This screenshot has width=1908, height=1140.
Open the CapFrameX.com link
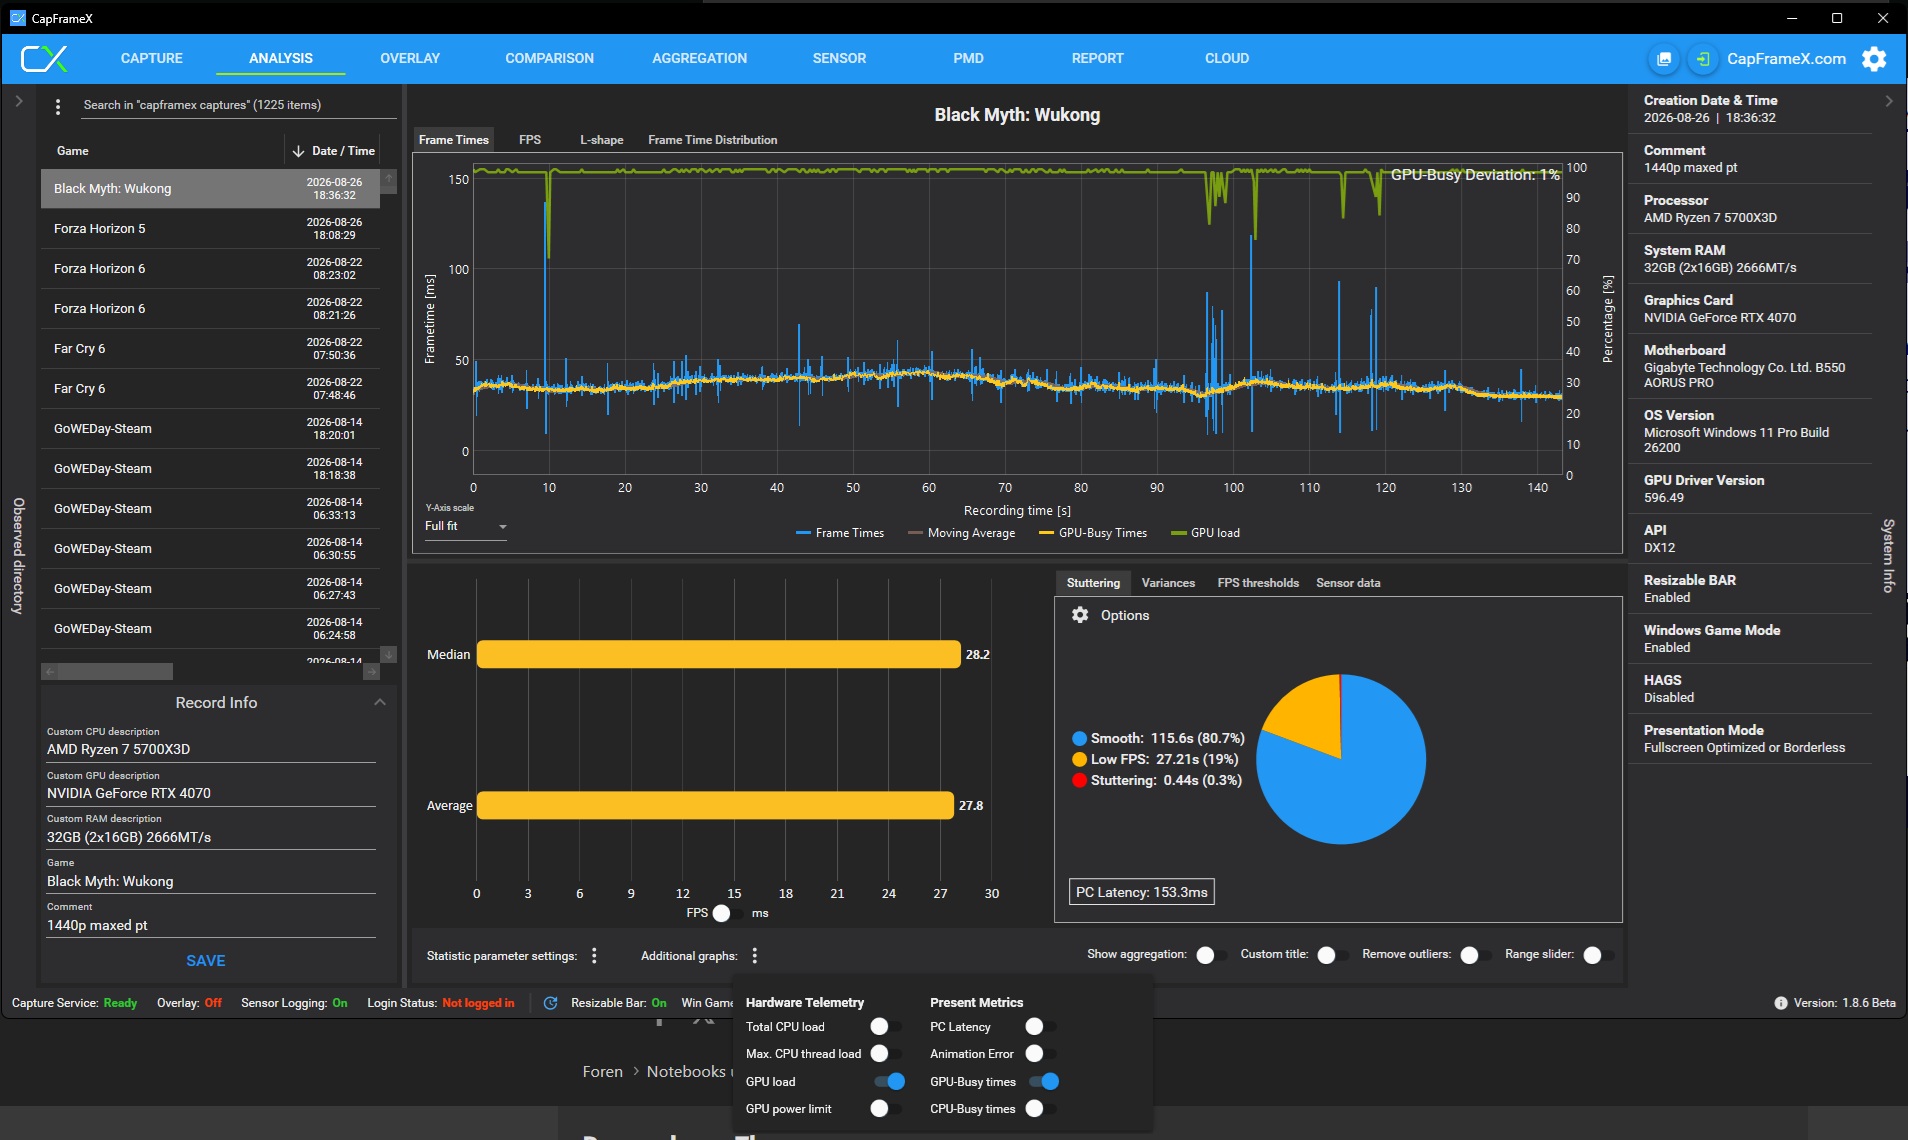pos(1787,59)
